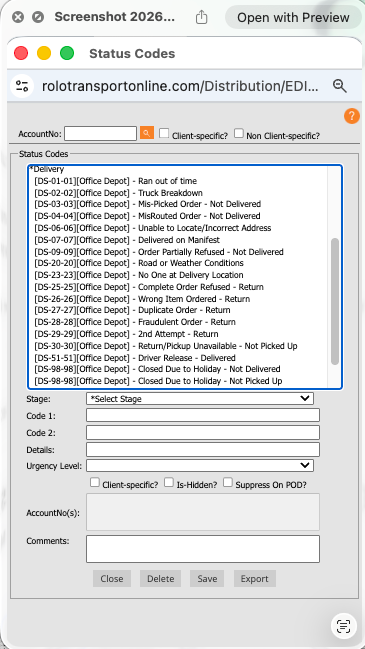Viewport: 365px width, 649px height.
Task: Click the Comments text area
Action: [x=203, y=549]
